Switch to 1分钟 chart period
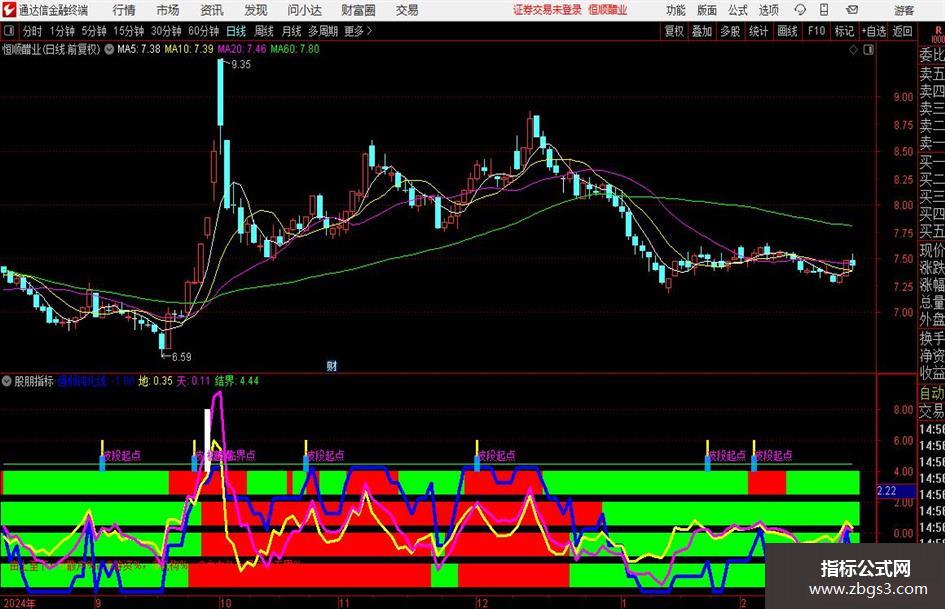 point(62,31)
